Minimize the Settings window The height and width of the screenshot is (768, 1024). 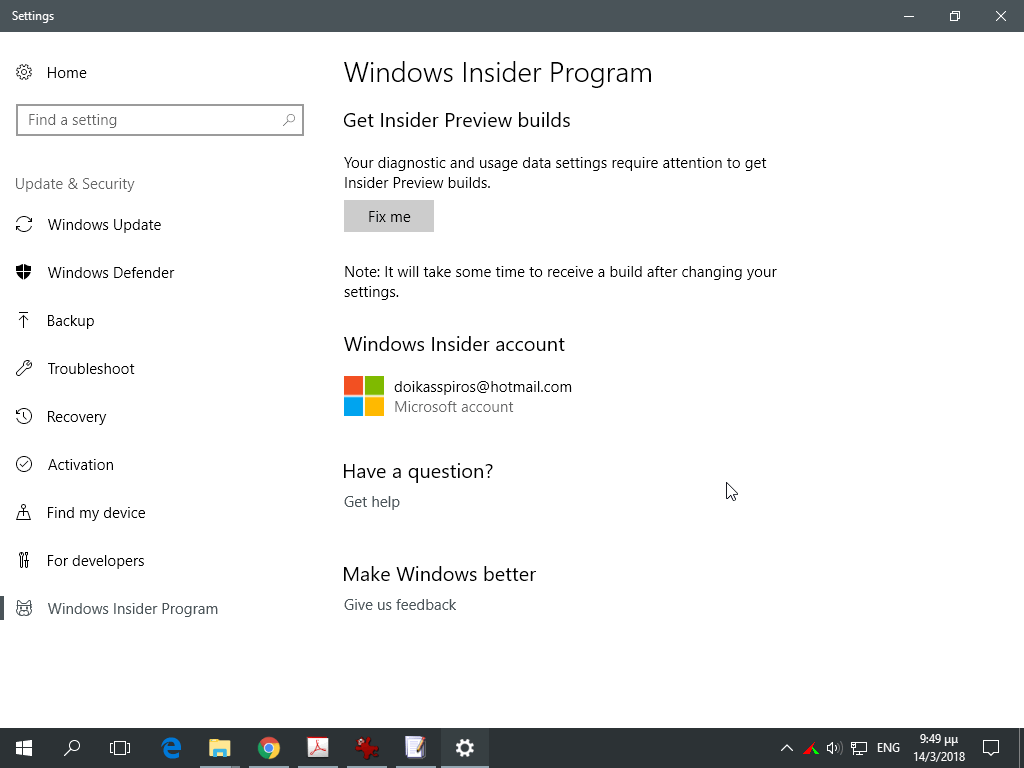click(909, 16)
